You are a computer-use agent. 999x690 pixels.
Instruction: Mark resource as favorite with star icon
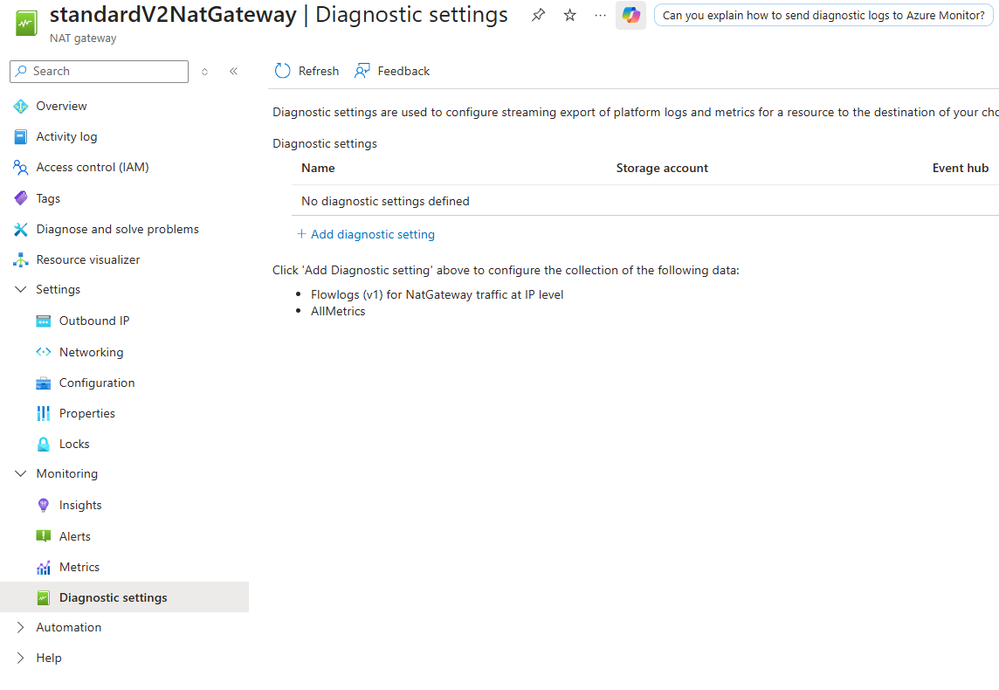[x=570, y=15]
